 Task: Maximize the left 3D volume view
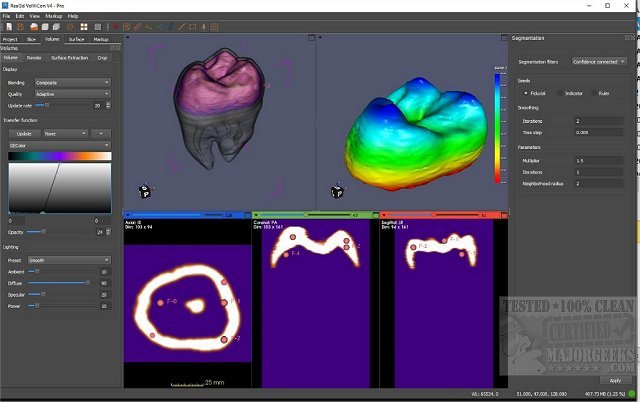pos(311,38)
